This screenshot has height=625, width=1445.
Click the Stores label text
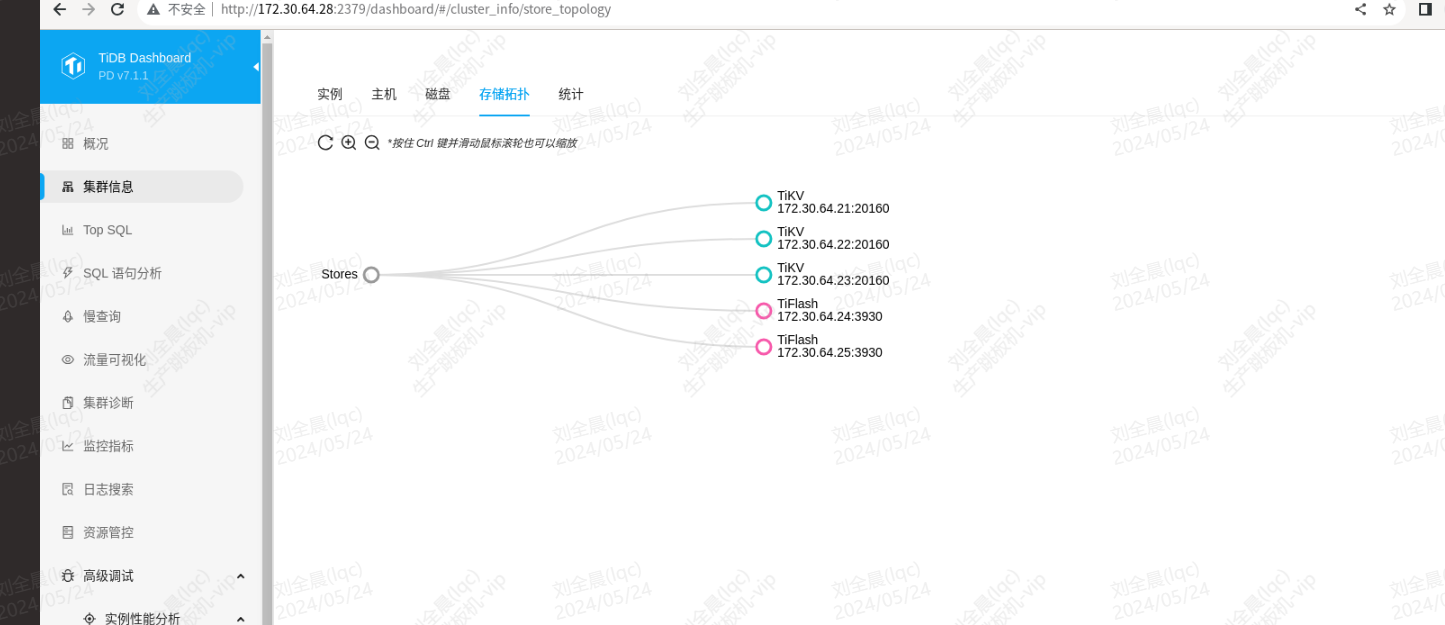pos(339,274)
